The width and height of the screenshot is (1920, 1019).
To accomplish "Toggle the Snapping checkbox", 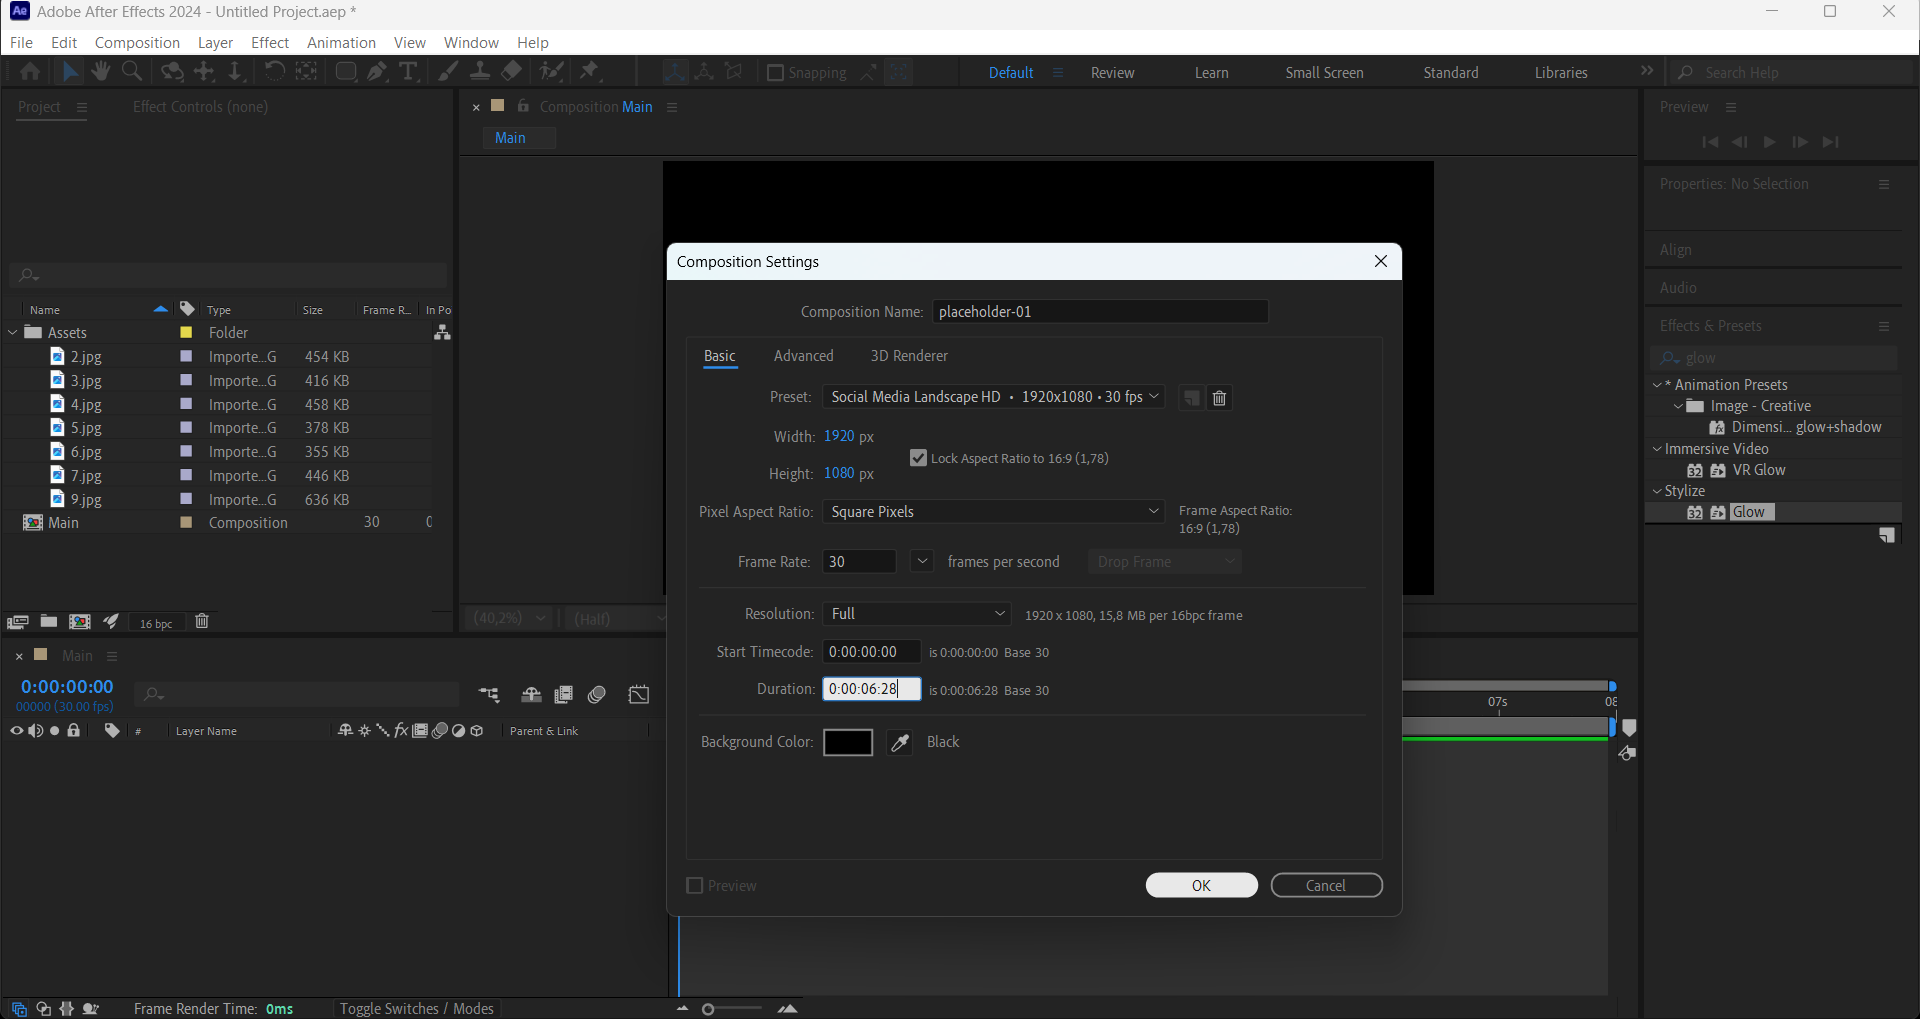I will pyautogui.click(x=775, y=73).
